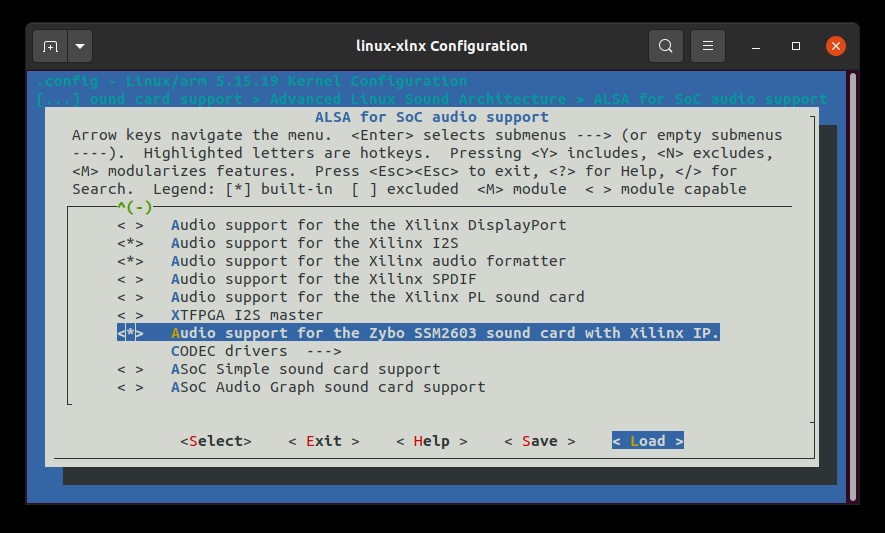The height and width of the screenshot is (533, 885).
Task: Click the highlighted Load button
Action: (648, 441)
